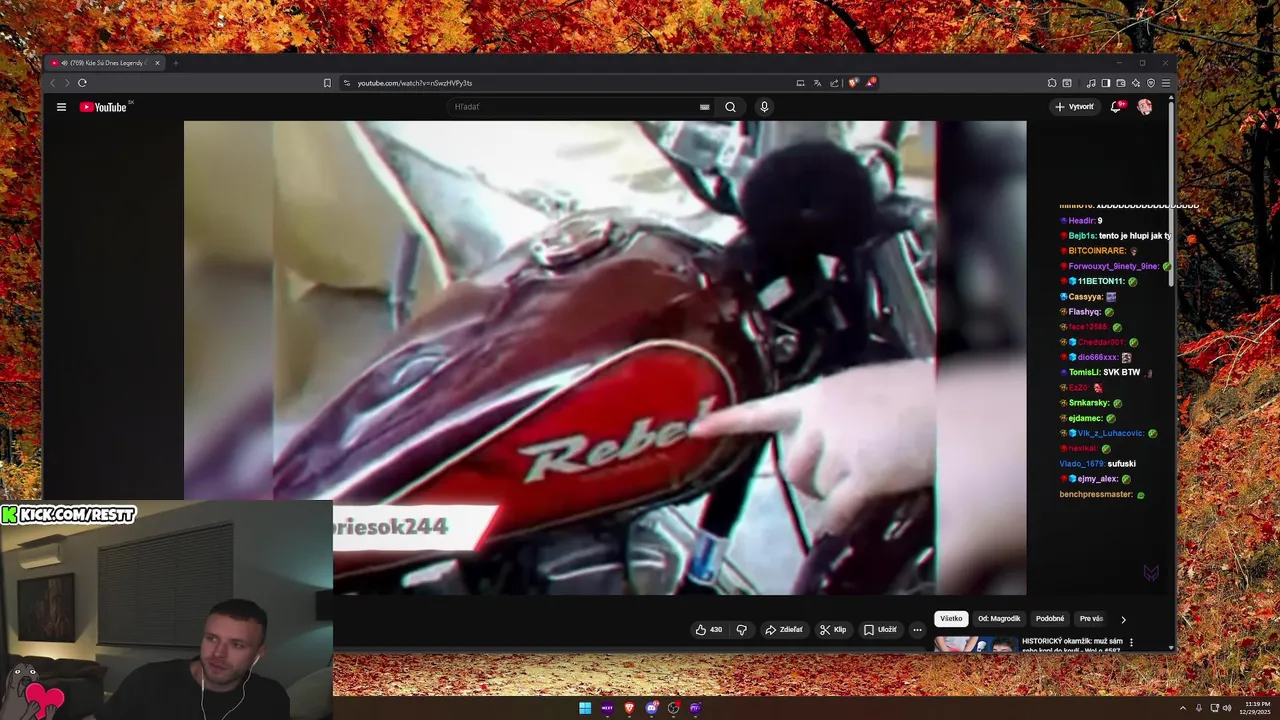Open options for HISTORICKÝ okamžik video
Image resolution: width=1280 pixels, height=720 pixels.
tap(1132, 642)
